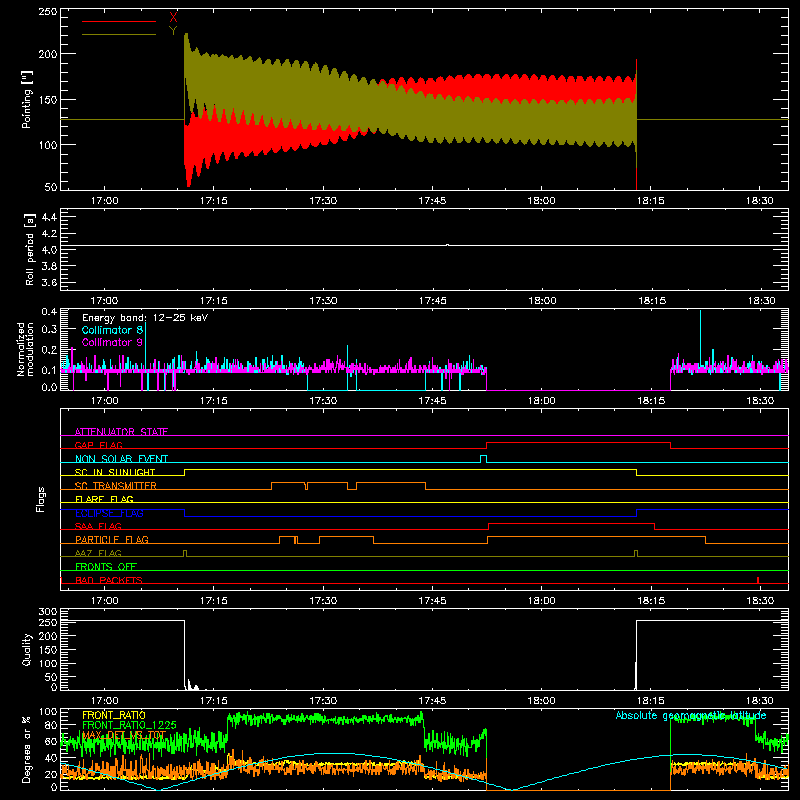Image resolution: width=800 pixels, height=800 pixels.
Task: Click the 200 tick on the Pointing axis
Action: (47, 54)
